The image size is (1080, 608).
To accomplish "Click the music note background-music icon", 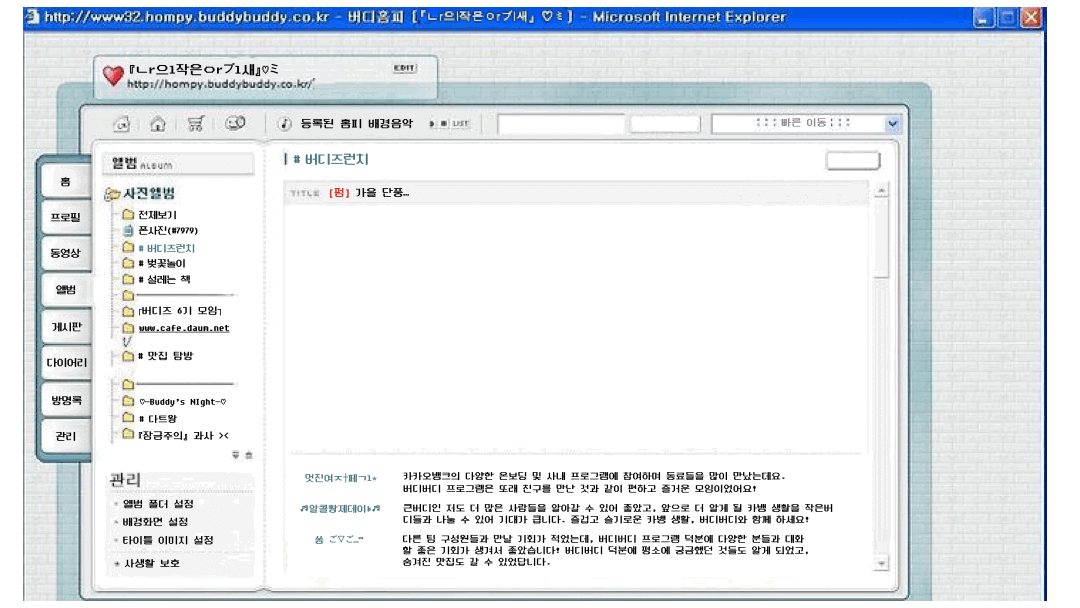I will (284, 124).
